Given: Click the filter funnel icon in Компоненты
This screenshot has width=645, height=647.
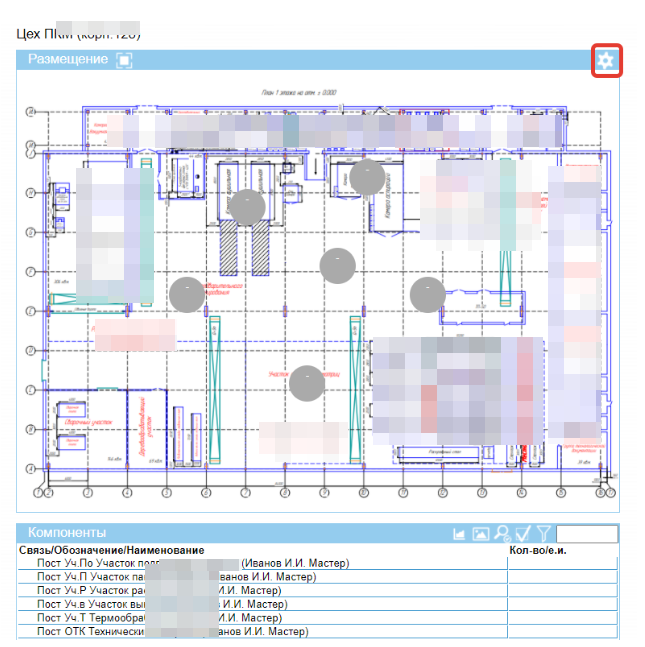Looking at the screenshot, I should click(x=543, y=534).
